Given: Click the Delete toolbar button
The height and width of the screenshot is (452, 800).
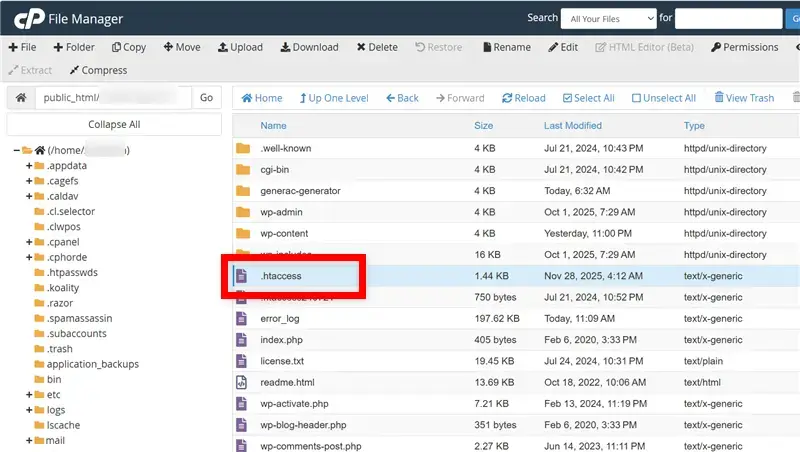Looking at the screenshot, I should [375, 47].
